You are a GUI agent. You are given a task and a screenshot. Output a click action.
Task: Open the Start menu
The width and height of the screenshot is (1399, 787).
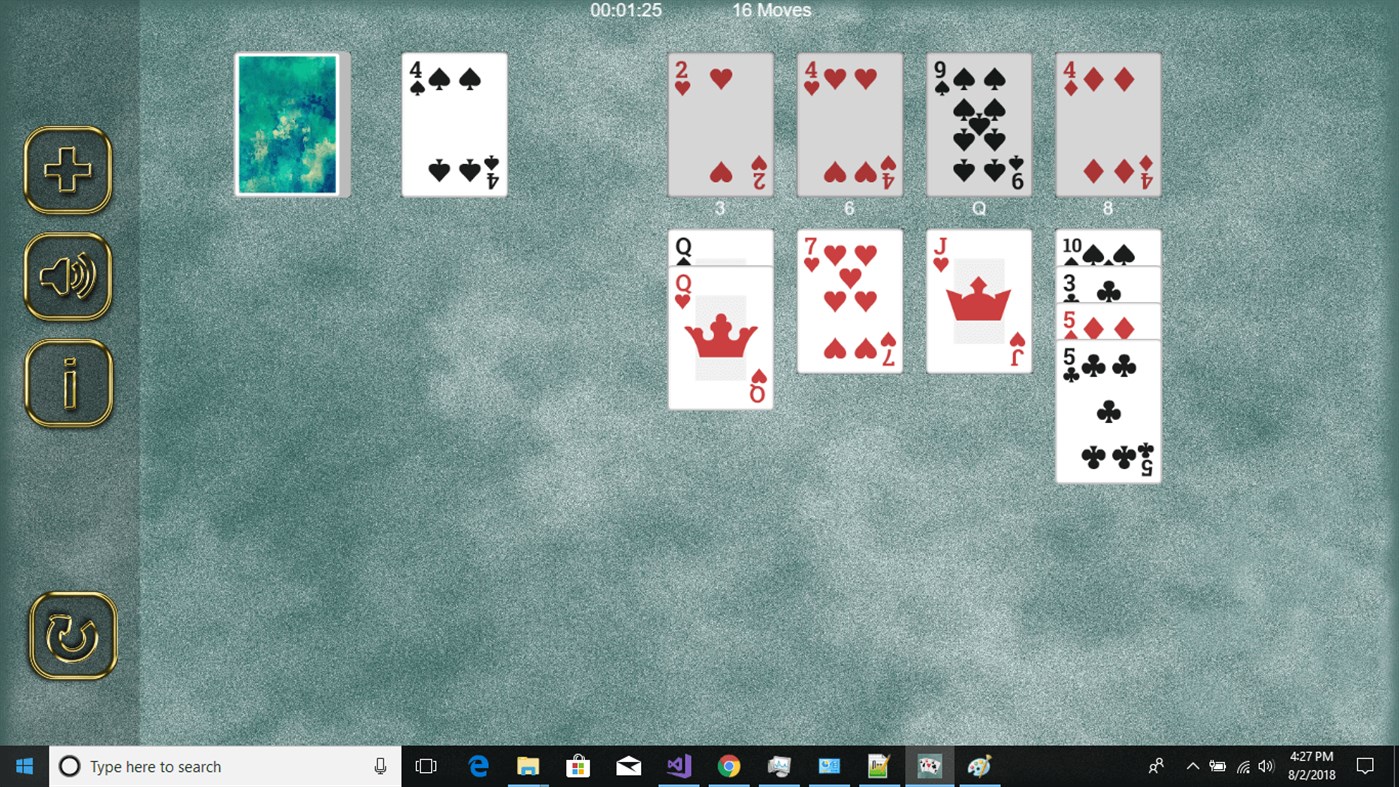(x=23, y=766)
